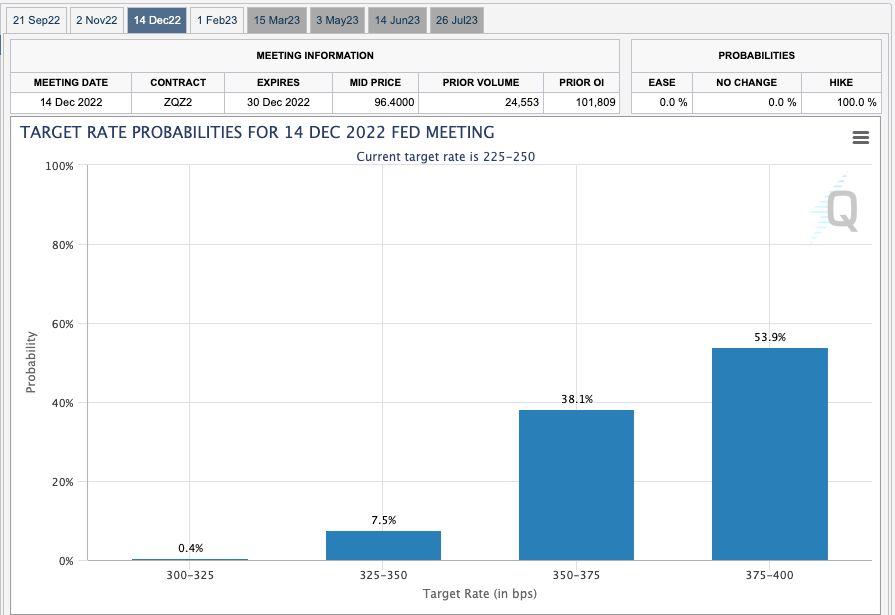Click the Probability y-axis title

click(x=31, y=362)
